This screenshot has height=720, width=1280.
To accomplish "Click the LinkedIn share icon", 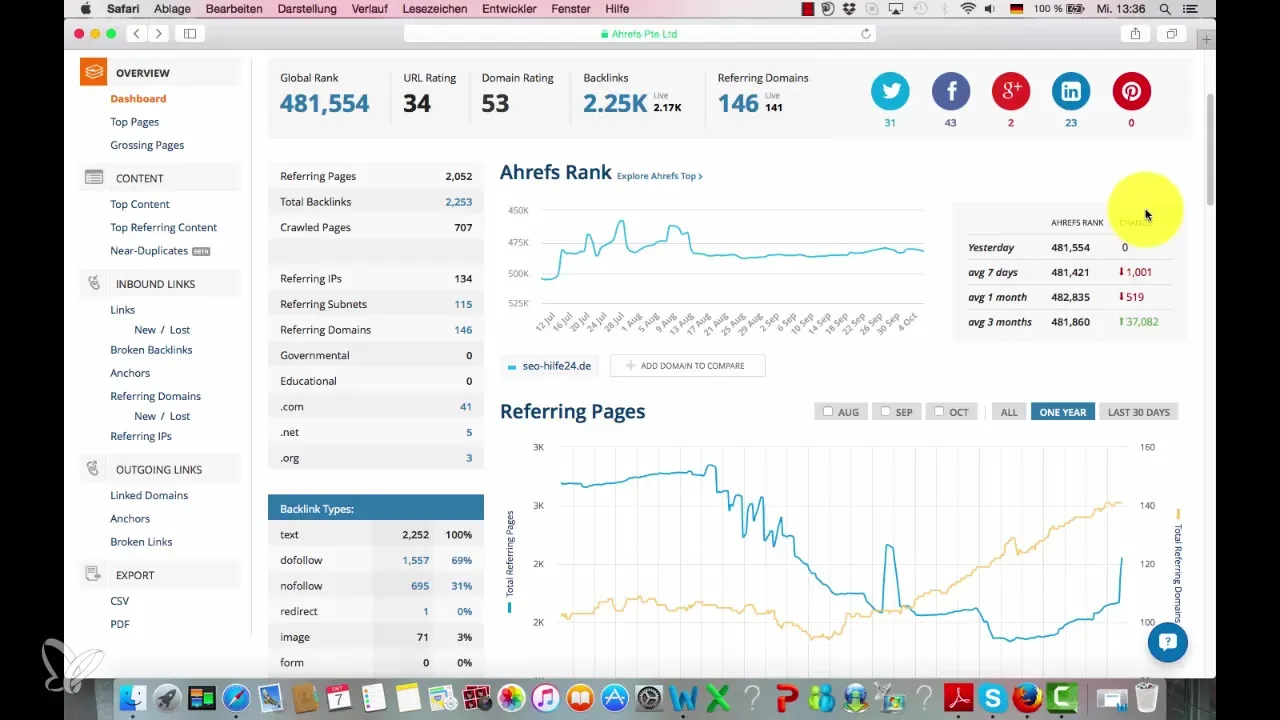I will [x=1071, y=91].
